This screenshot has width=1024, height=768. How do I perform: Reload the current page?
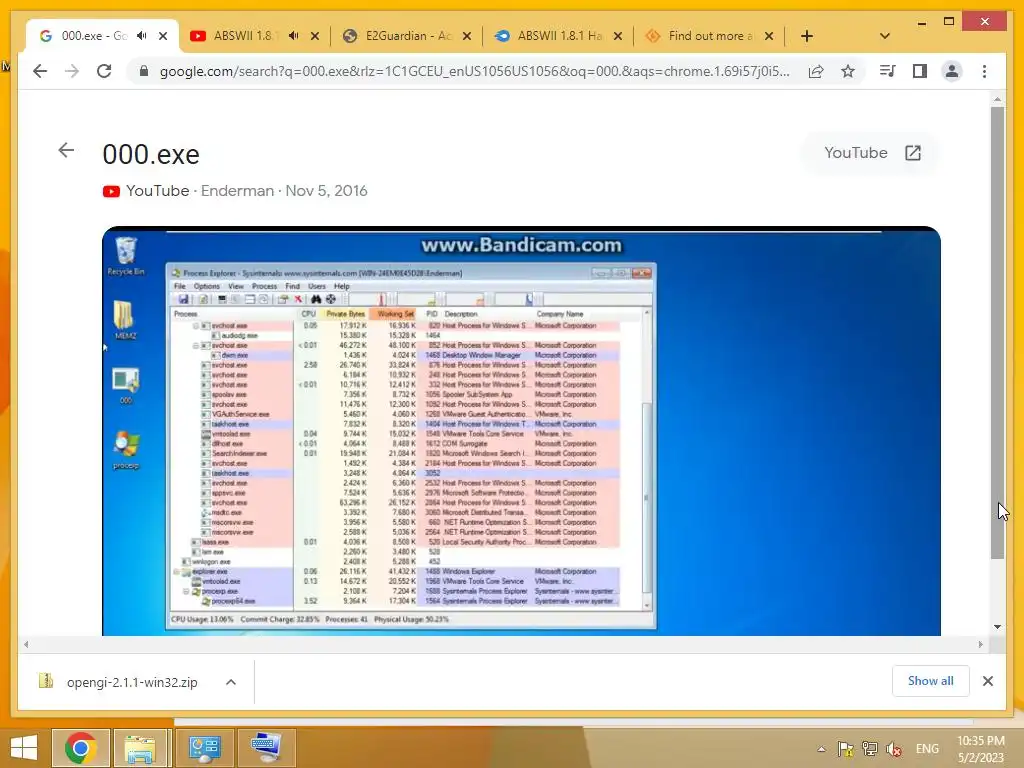pos(104,71)
